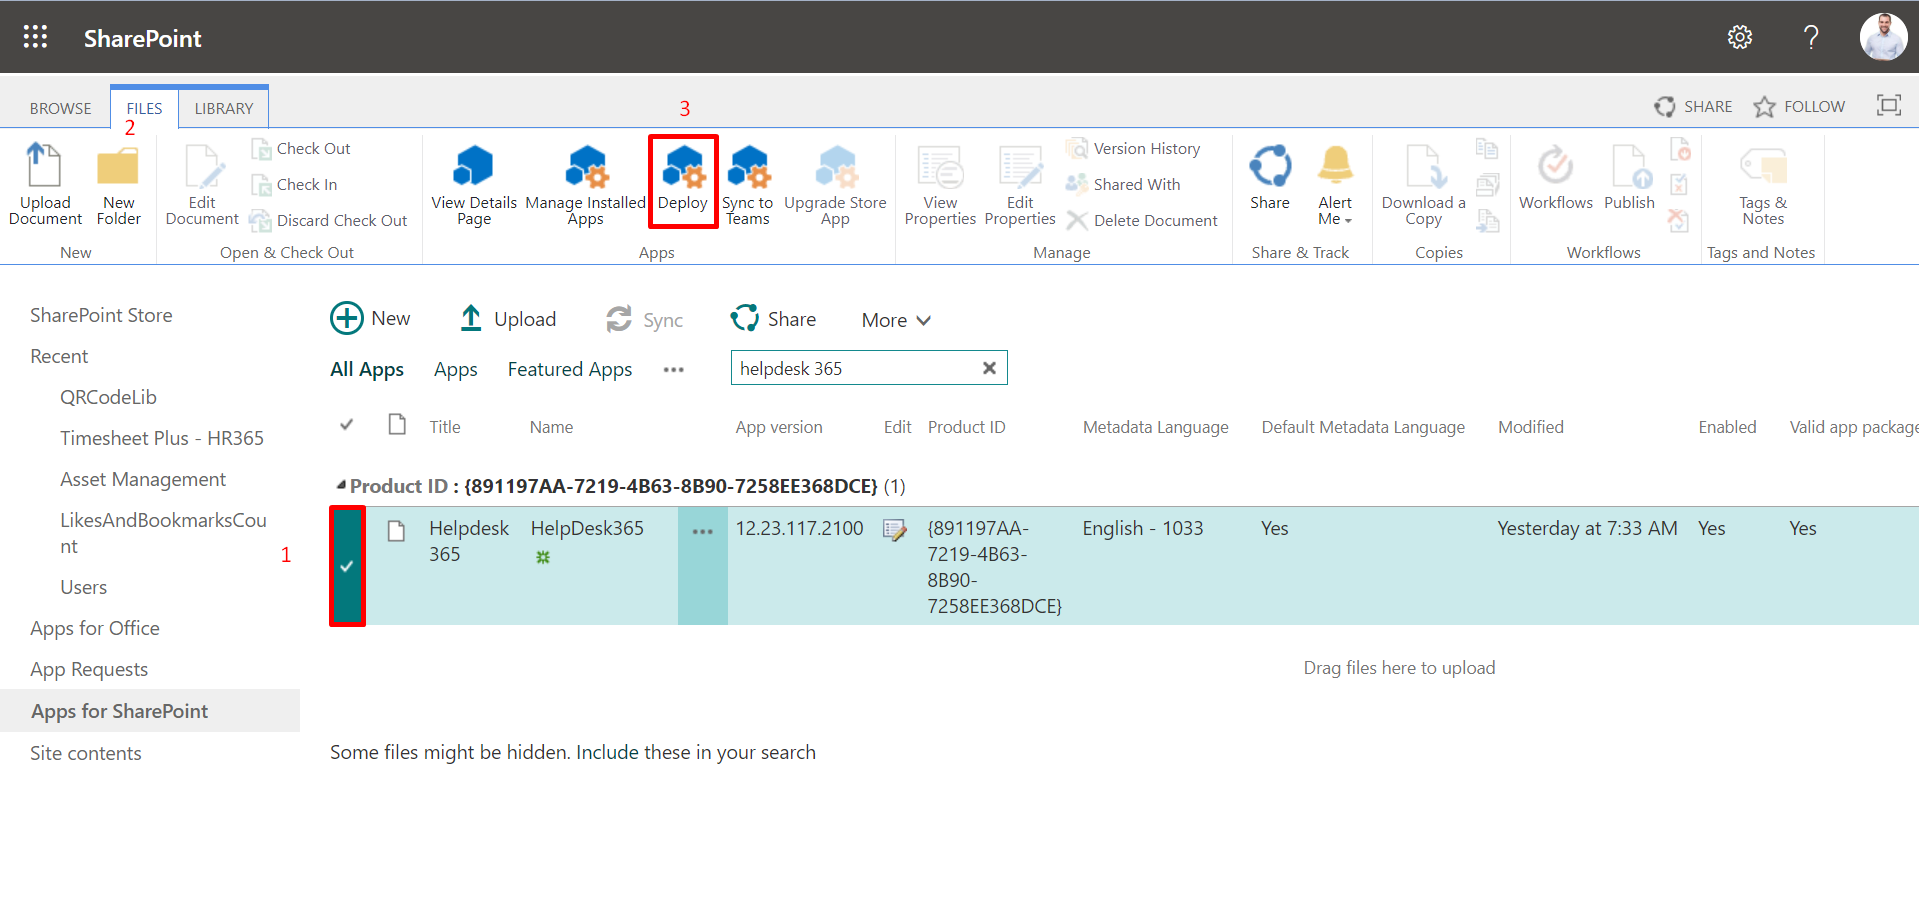Switch to the LIBRARY tab

pos(224,108)
